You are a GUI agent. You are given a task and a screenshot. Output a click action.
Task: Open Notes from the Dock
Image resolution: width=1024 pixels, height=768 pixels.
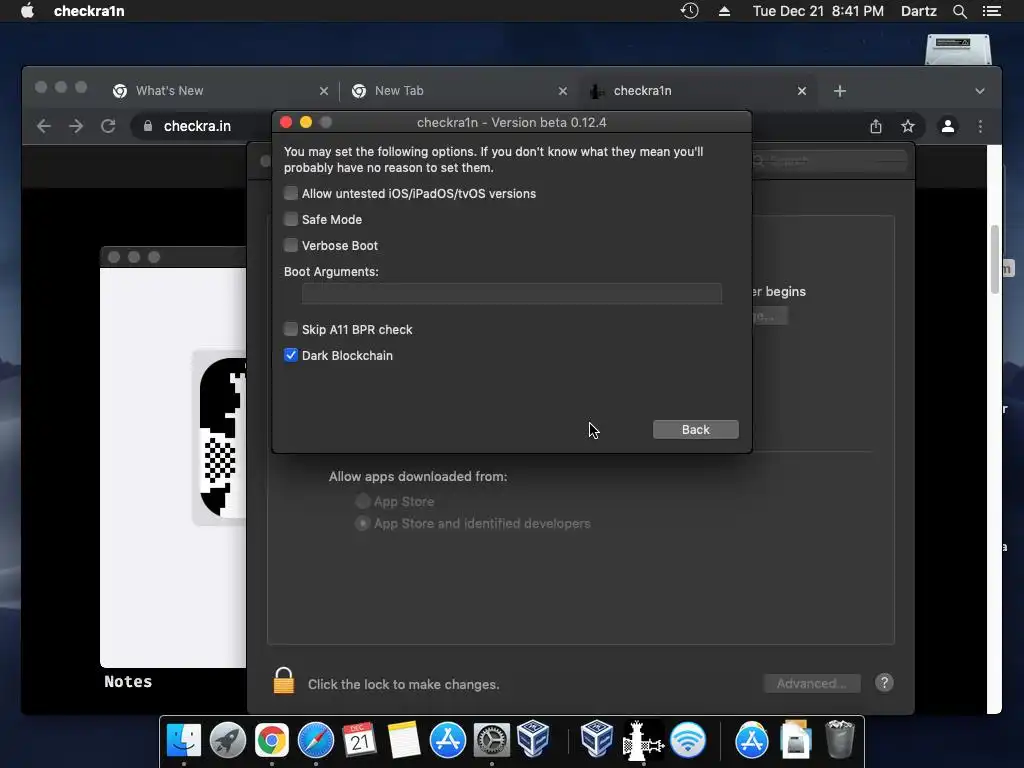[404, 740]
